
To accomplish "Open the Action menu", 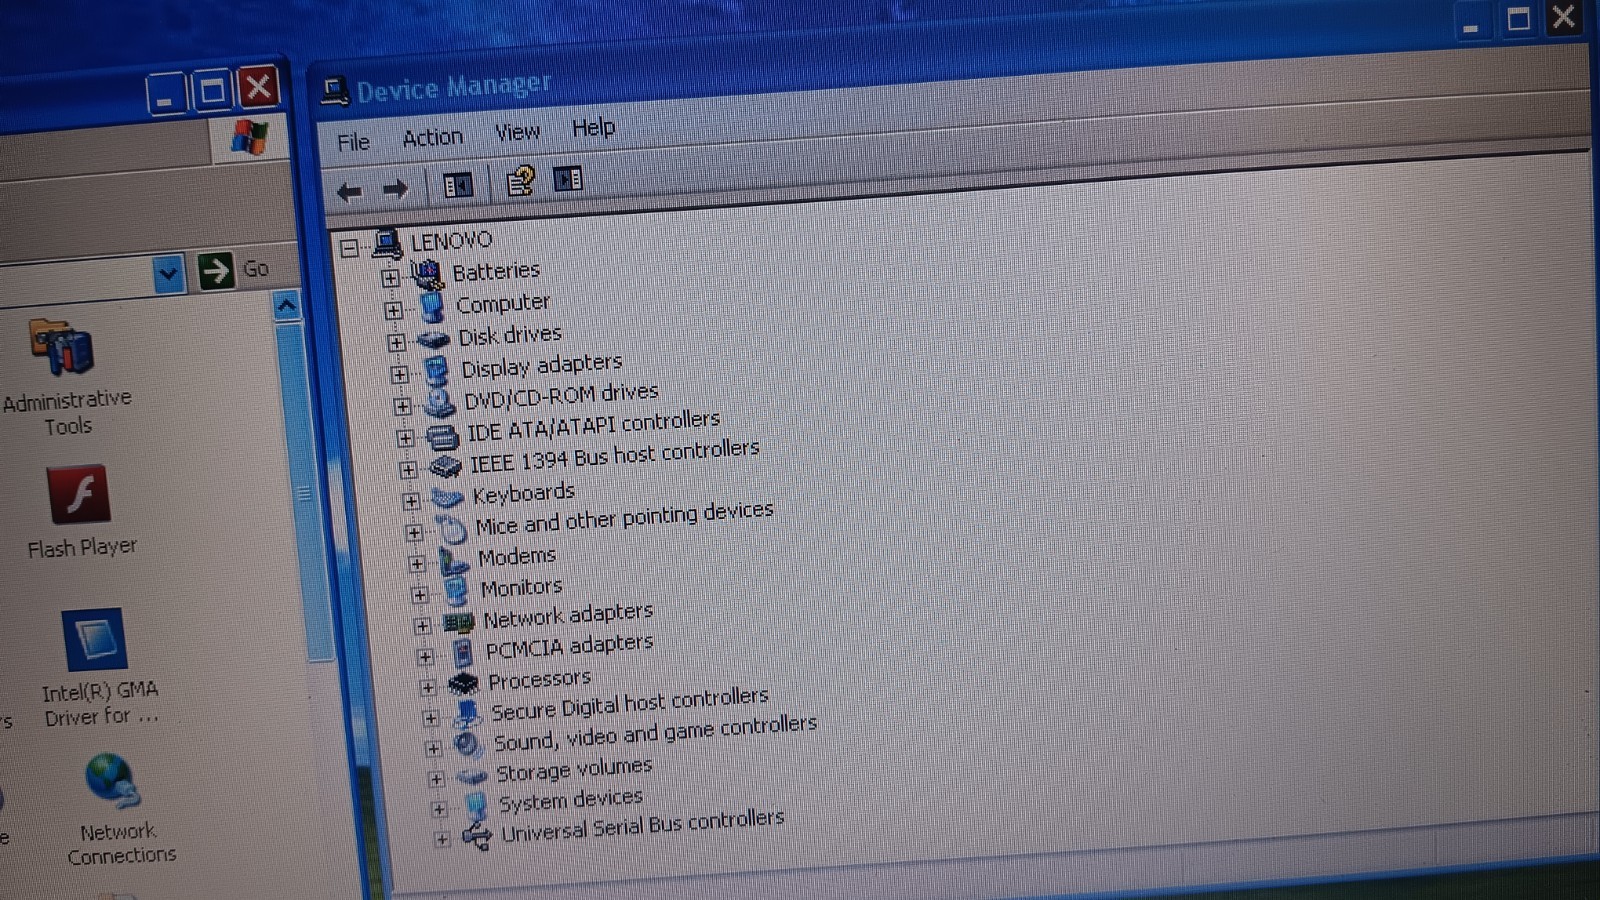I will click(x=432, y=137).
